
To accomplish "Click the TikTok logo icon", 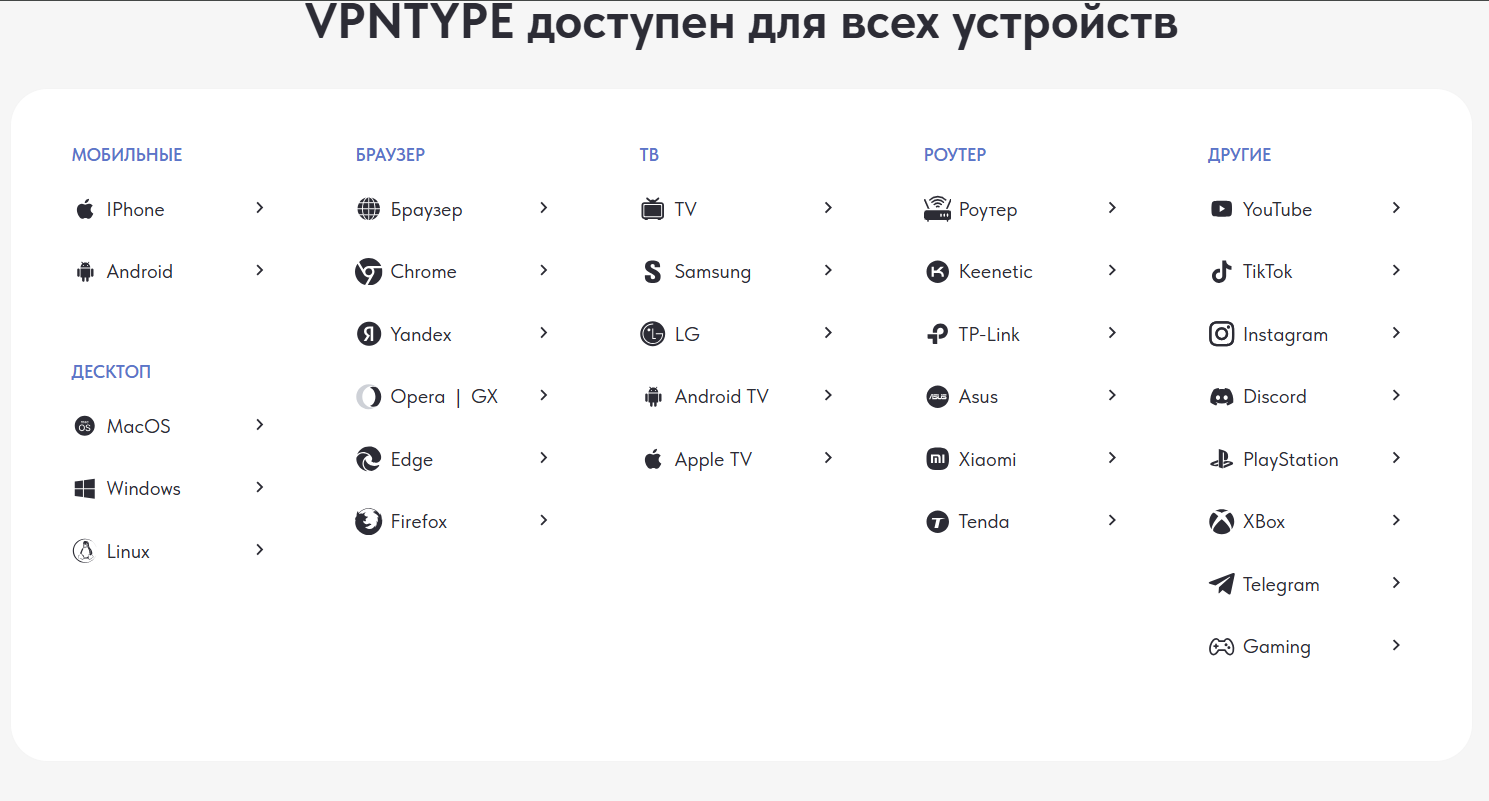I will click(1221, 272).
